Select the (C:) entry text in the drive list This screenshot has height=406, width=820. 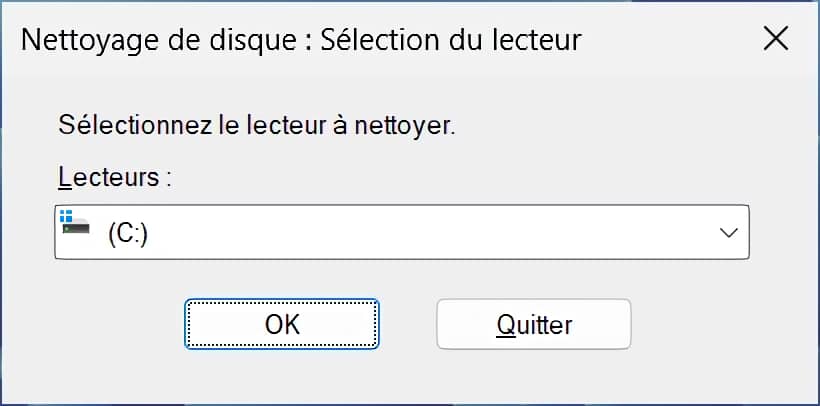[128, 234]
